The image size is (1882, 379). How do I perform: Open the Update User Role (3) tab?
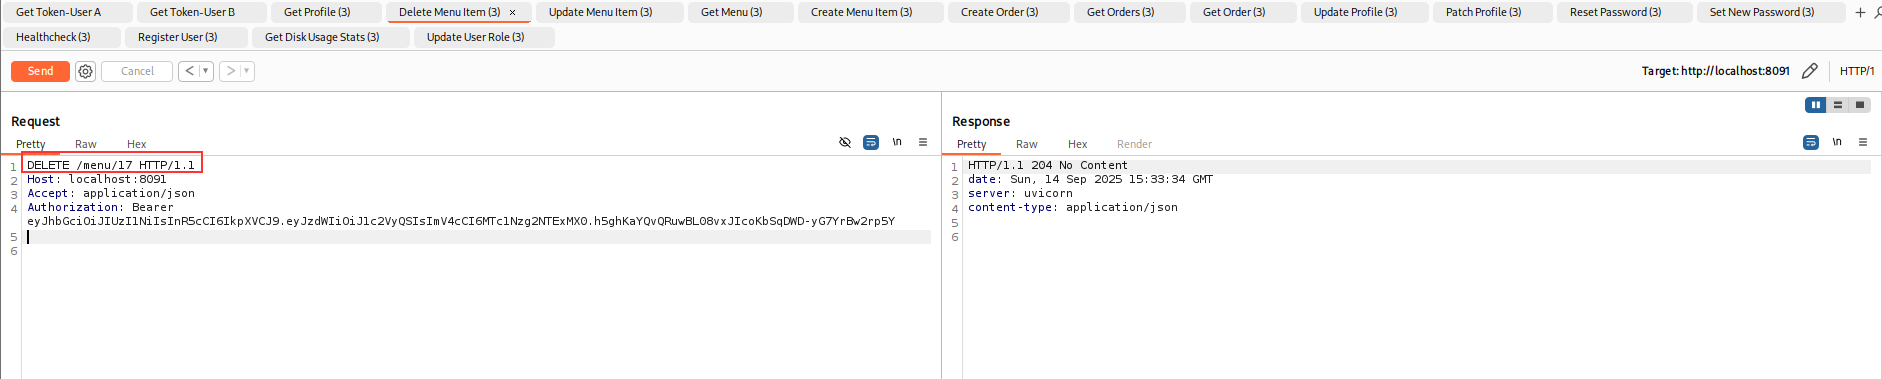[483, 37]
